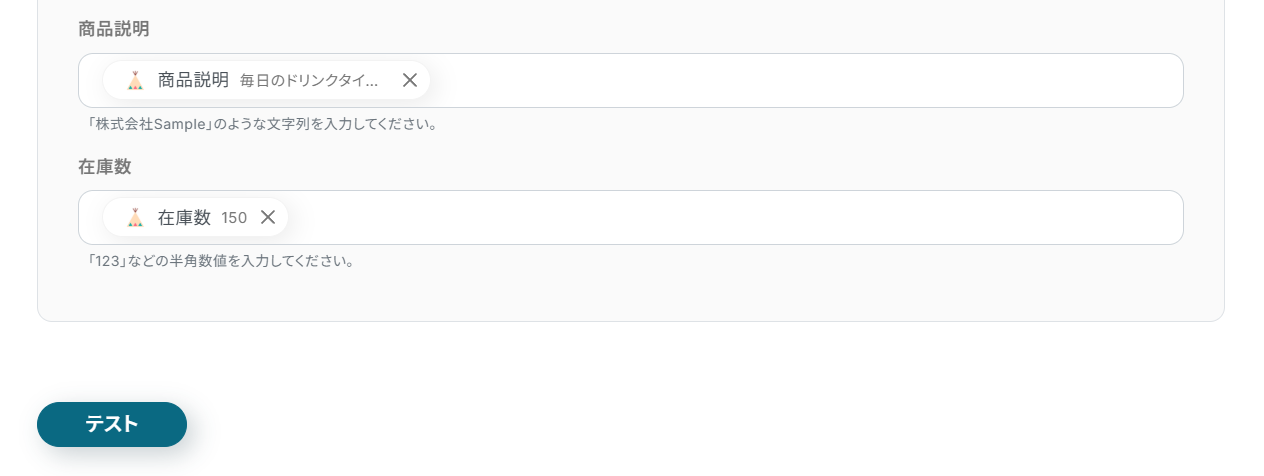Place cursor just after the 商品説明 chip
Viewport: 1264px width, 476px height.
click(x=445, y=80)
